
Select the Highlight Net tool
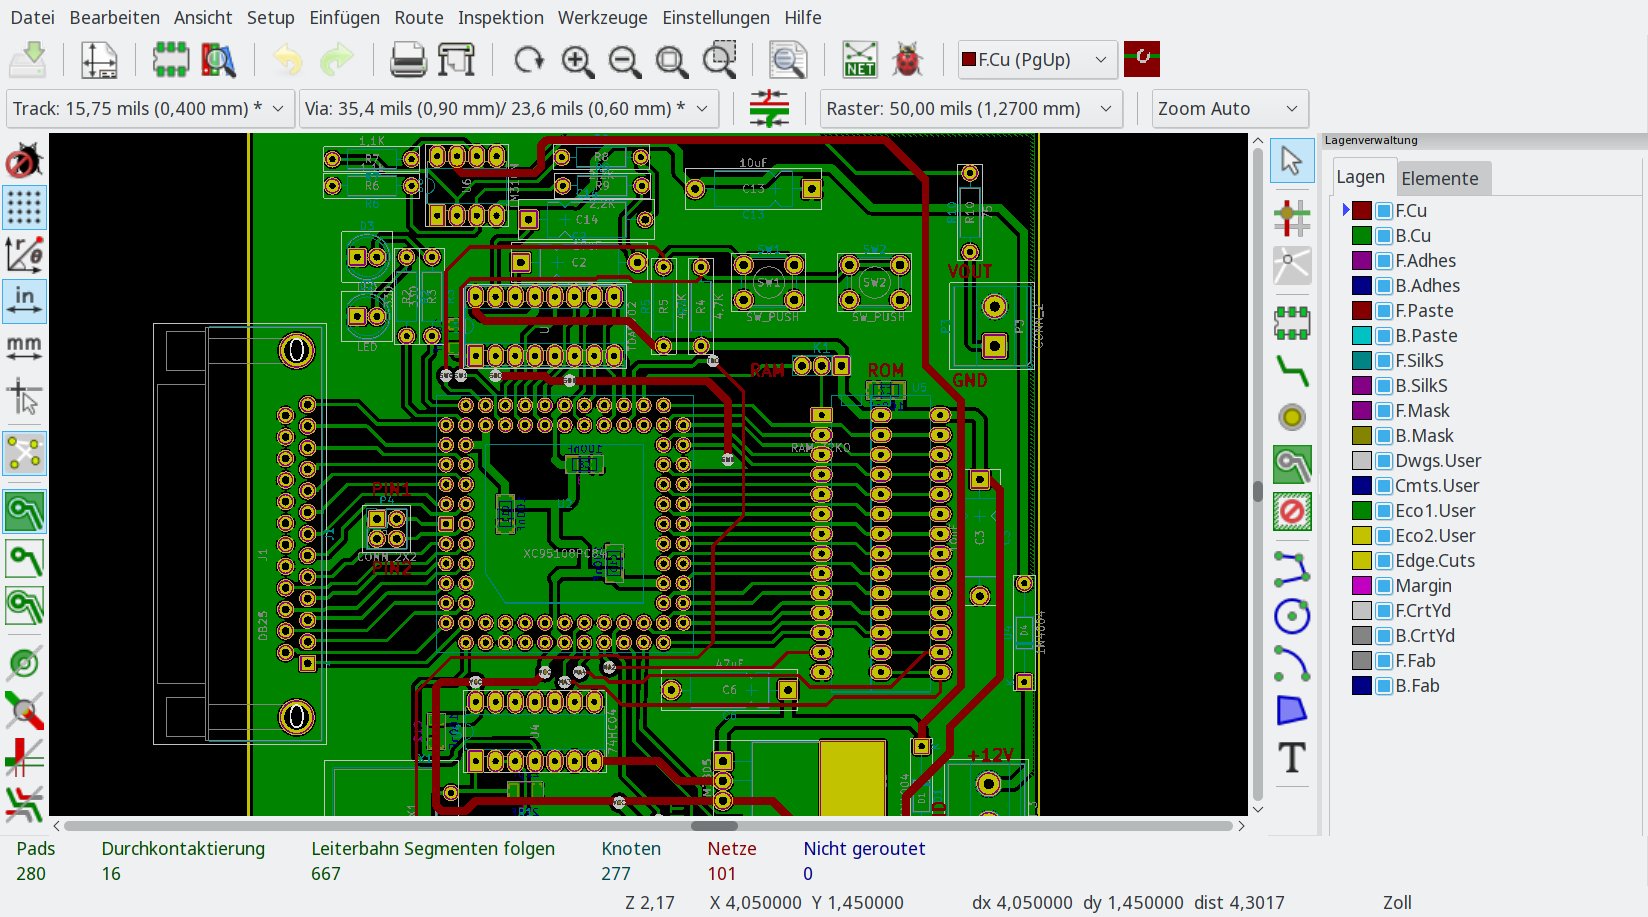[1292, 217]
